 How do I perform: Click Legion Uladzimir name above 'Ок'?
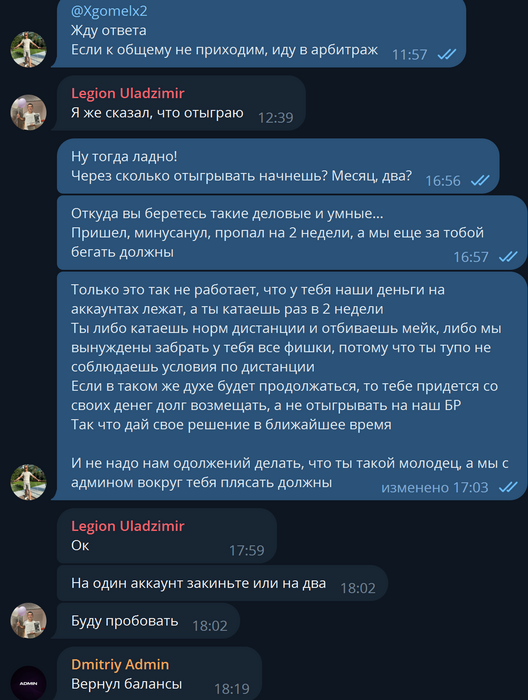pos(128,526)
